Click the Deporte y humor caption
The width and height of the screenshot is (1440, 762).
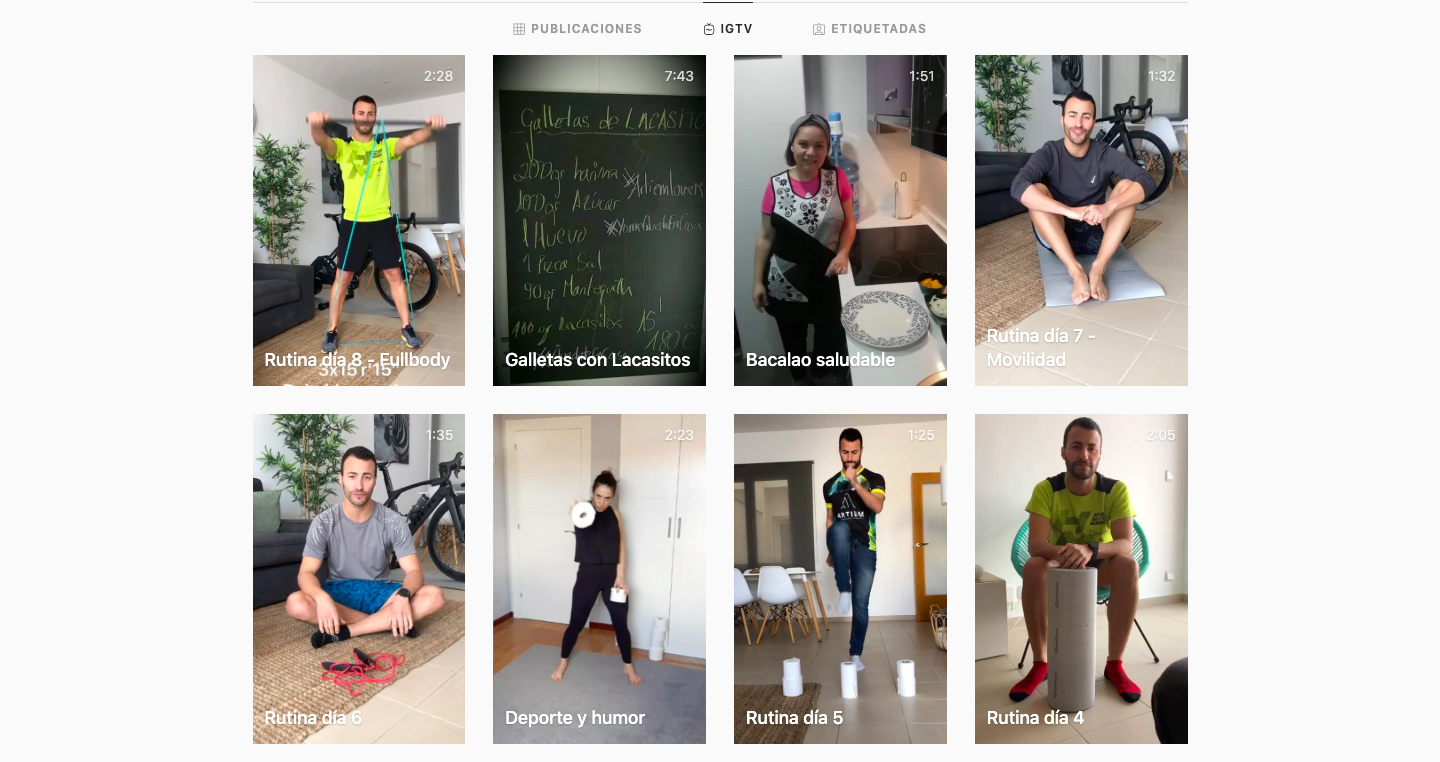point(575,718)
